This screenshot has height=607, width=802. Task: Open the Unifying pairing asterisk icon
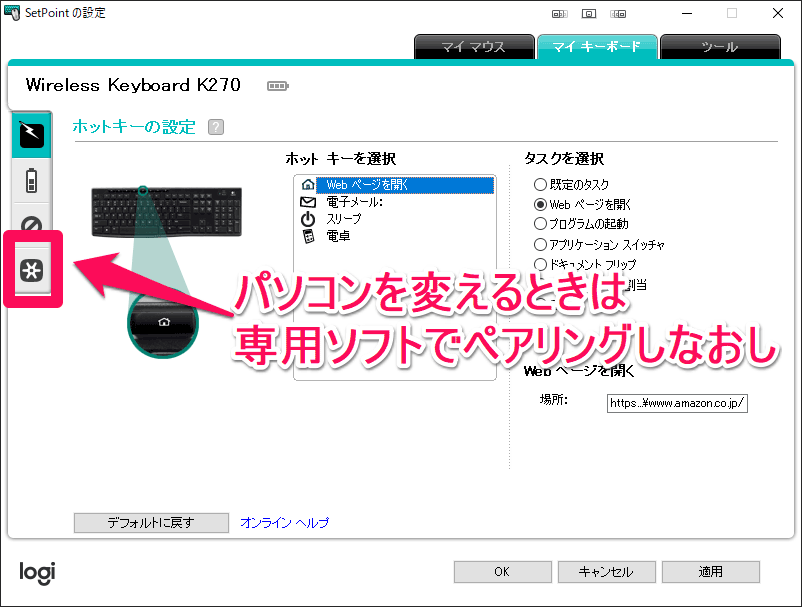click(33, 270)
